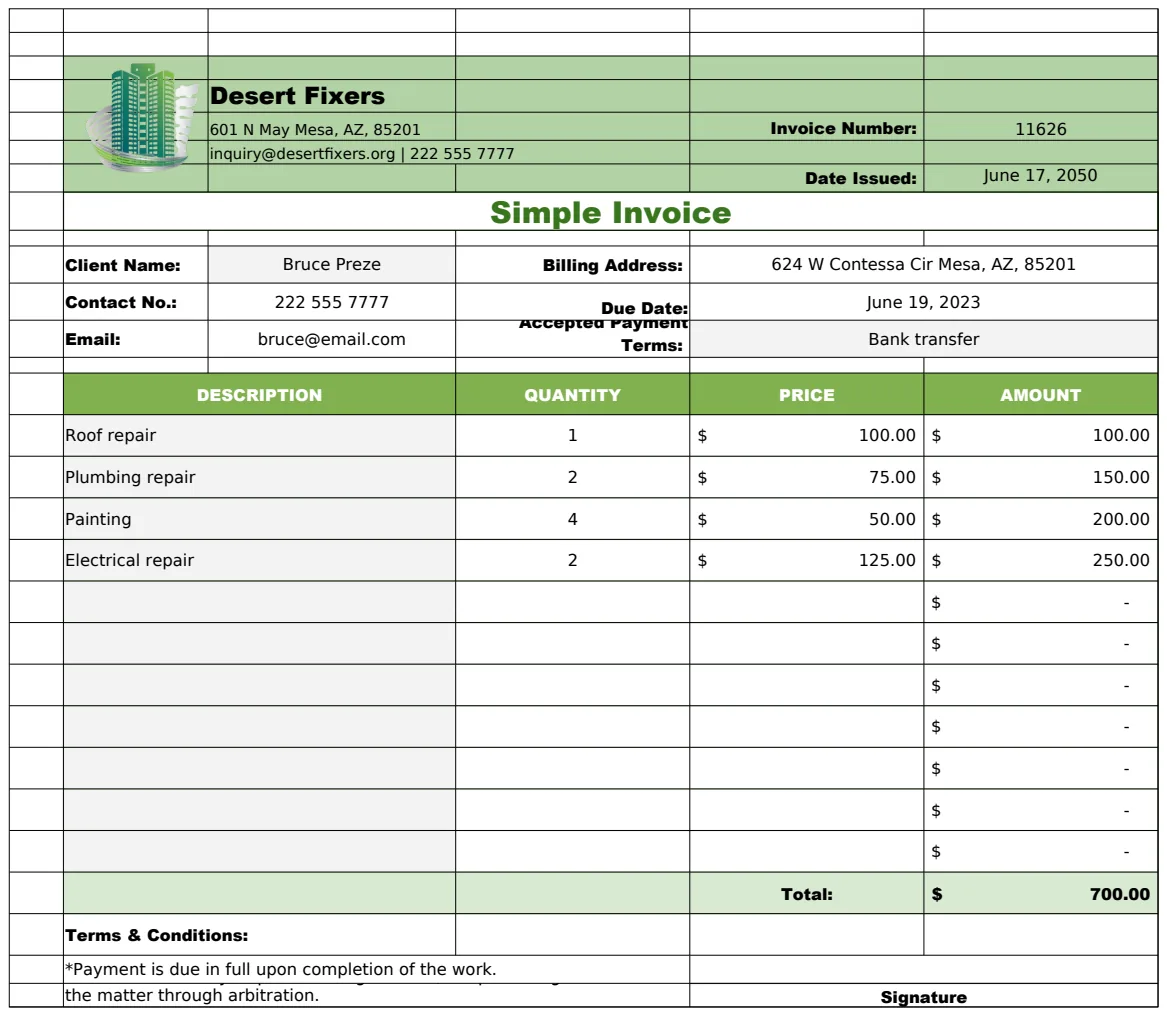Screen dimensions: 1167x1016
Task: Click the due date June 19, 2023
Action: 924,302
